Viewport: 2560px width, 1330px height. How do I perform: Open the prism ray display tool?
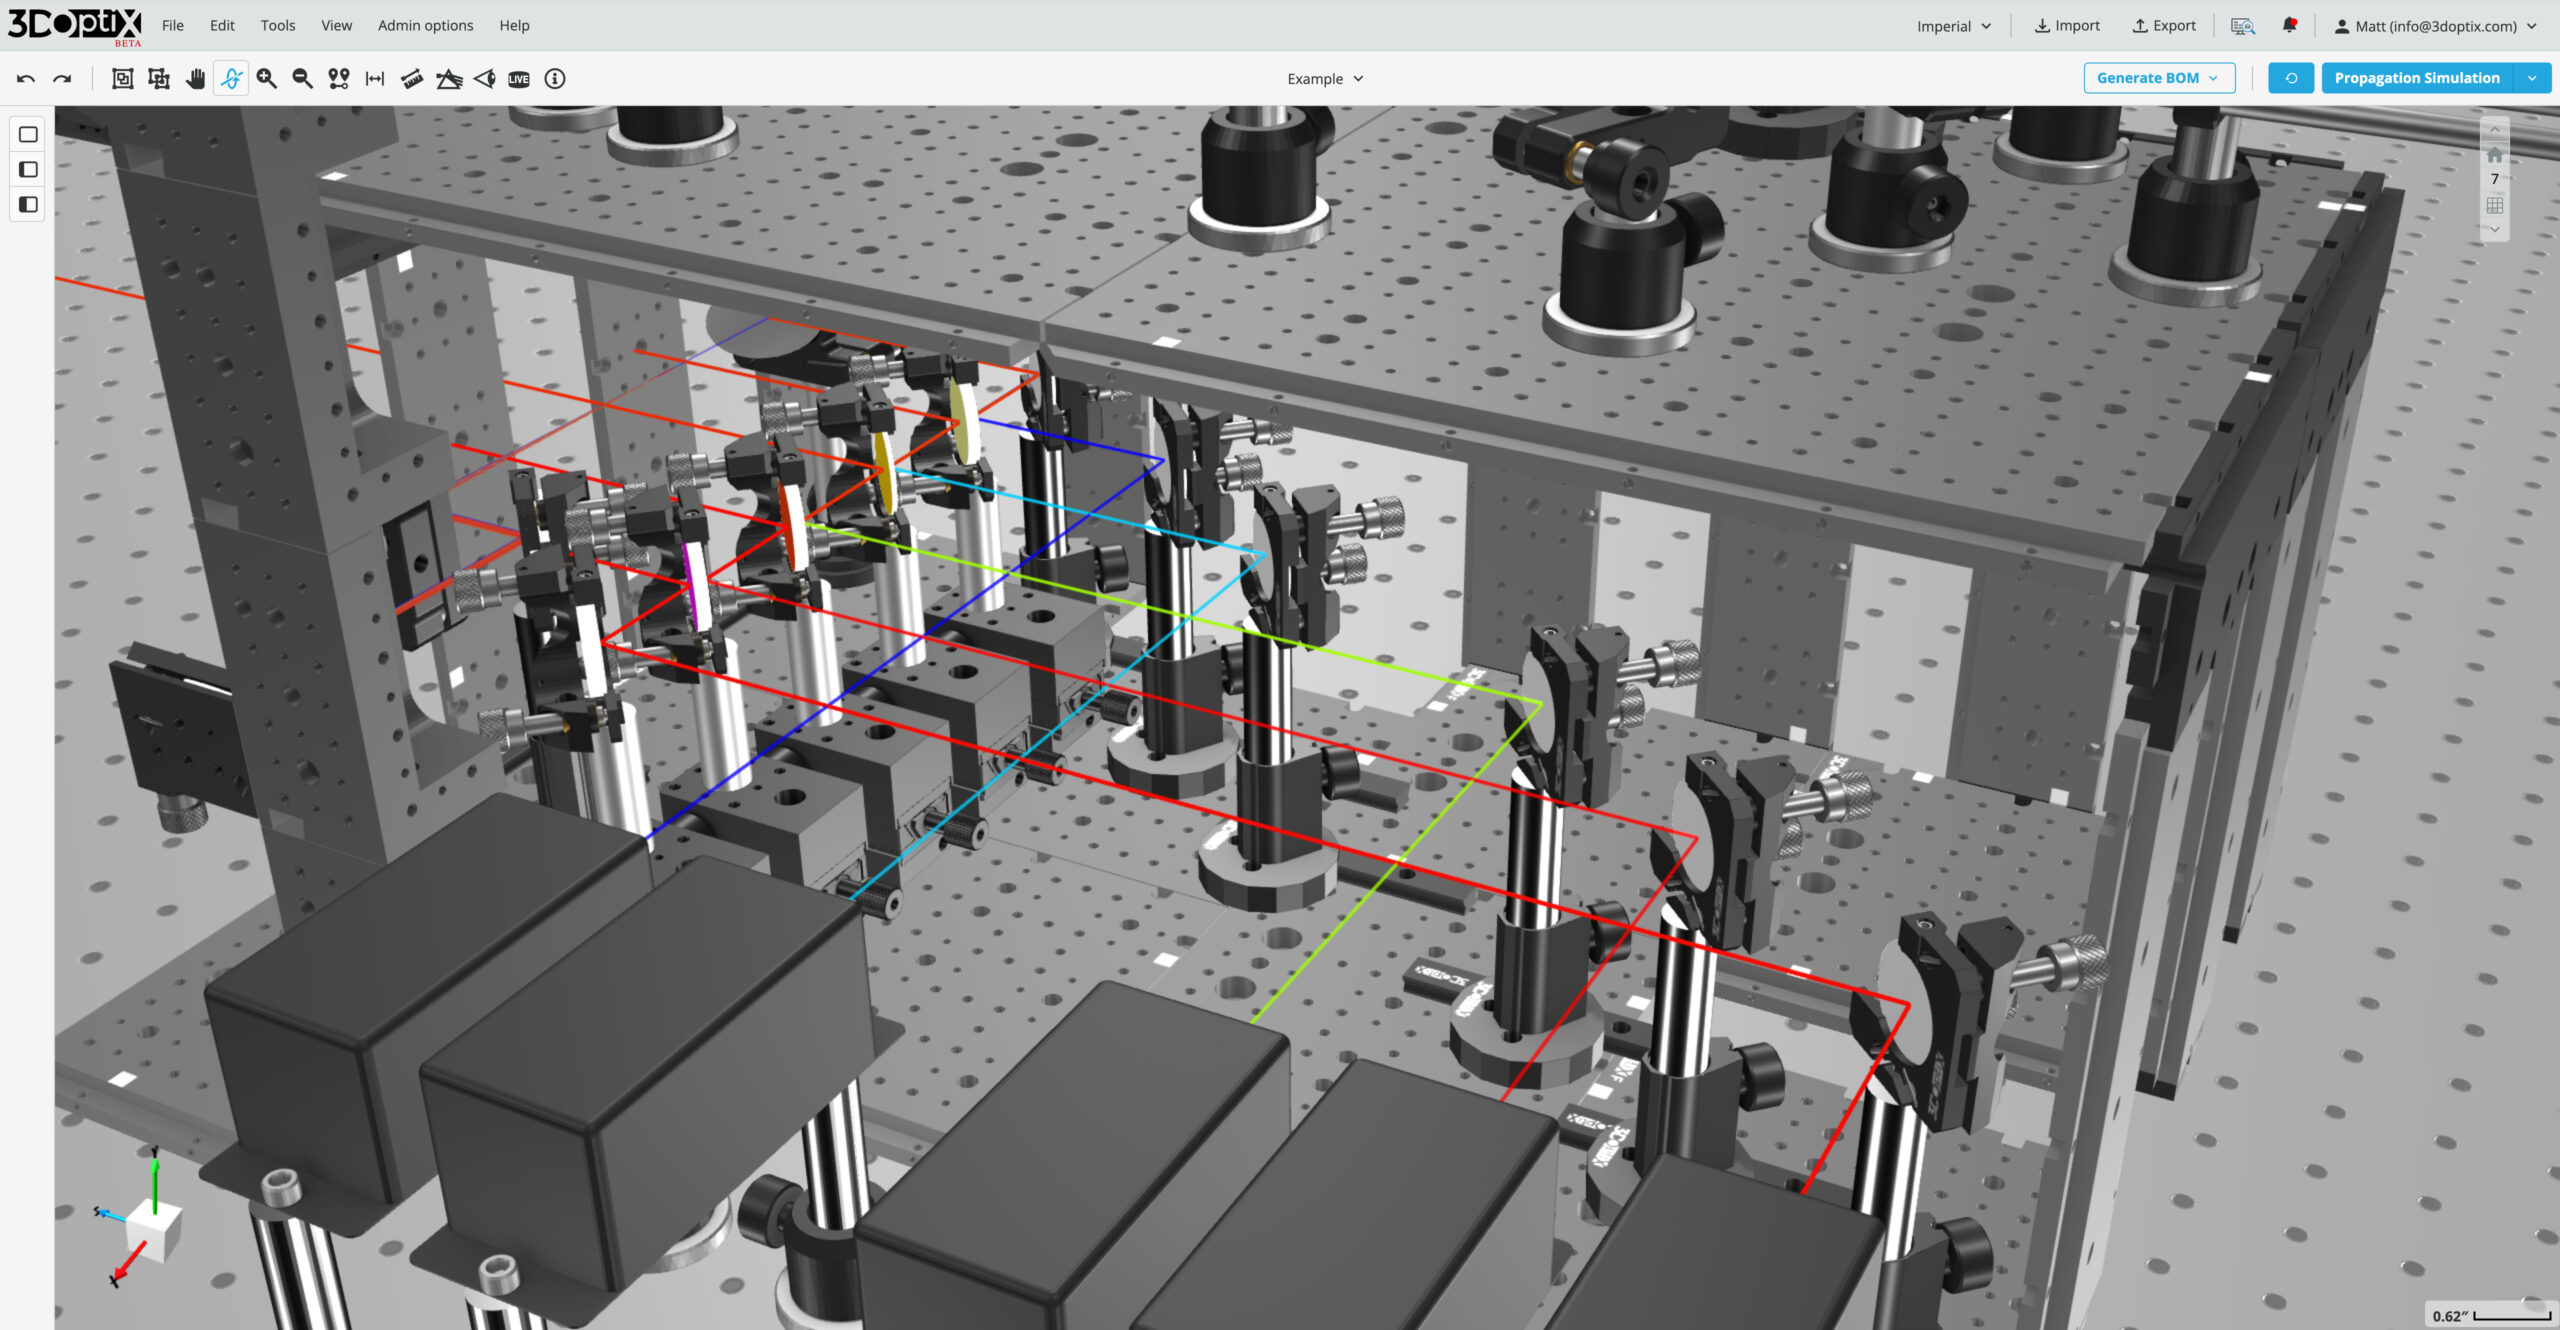(x=449, y=78)
